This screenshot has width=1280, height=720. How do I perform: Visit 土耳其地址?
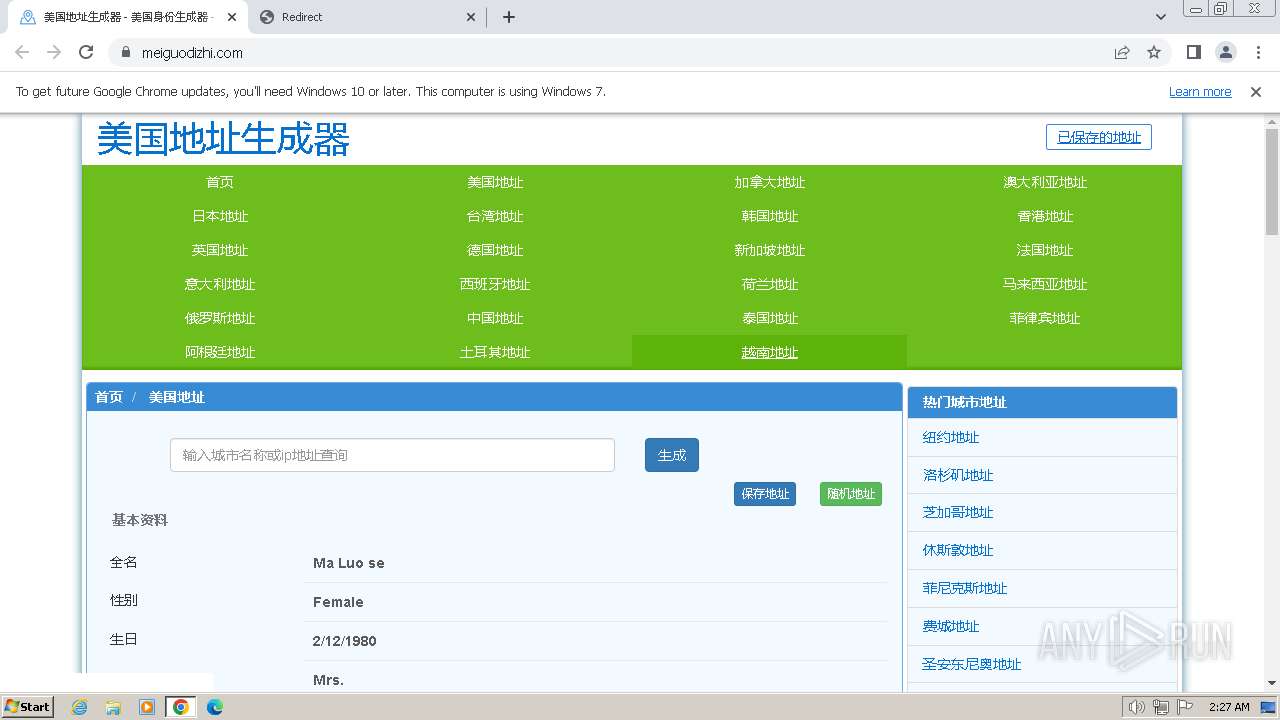point(495,352)
